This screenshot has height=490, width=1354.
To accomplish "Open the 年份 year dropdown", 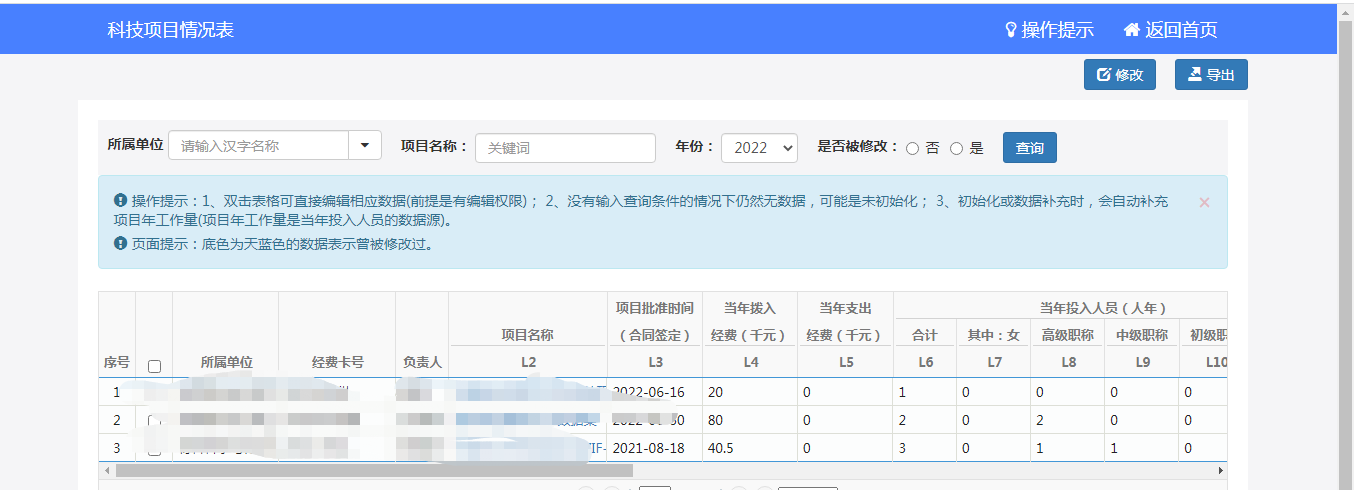I will [758, 147].
